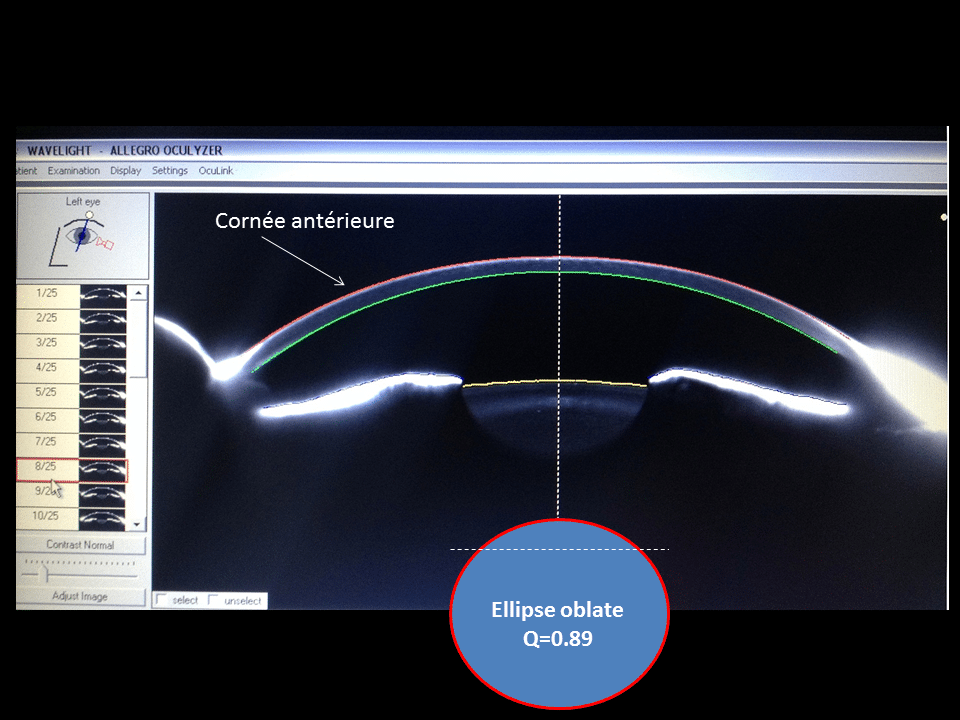Click the Adjust Image button
Viewport: 960px width, 720px height.
point(81,597)
